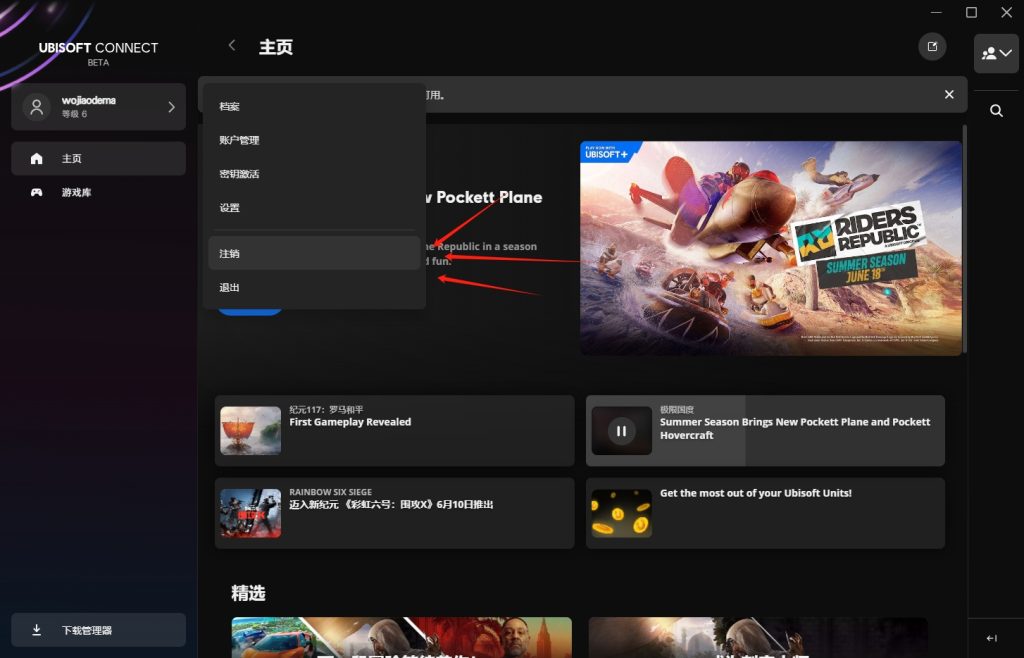This screenshot has height=658, width=1024.
Task: Open First Gameplay Revealed news card
Action: click(394, 431)
